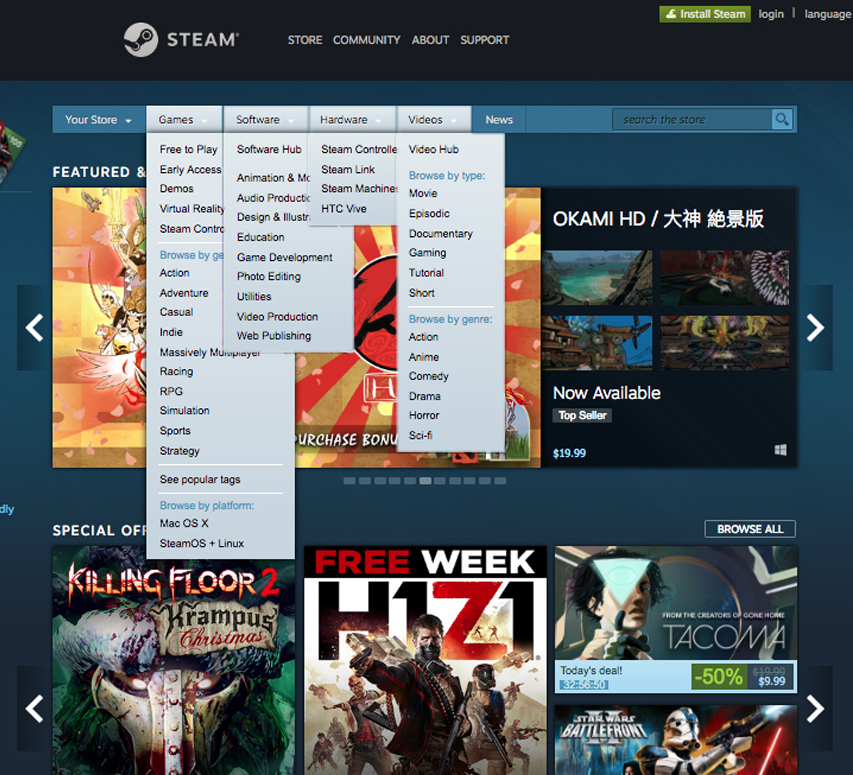Open Software Hub

click(269, 149)
